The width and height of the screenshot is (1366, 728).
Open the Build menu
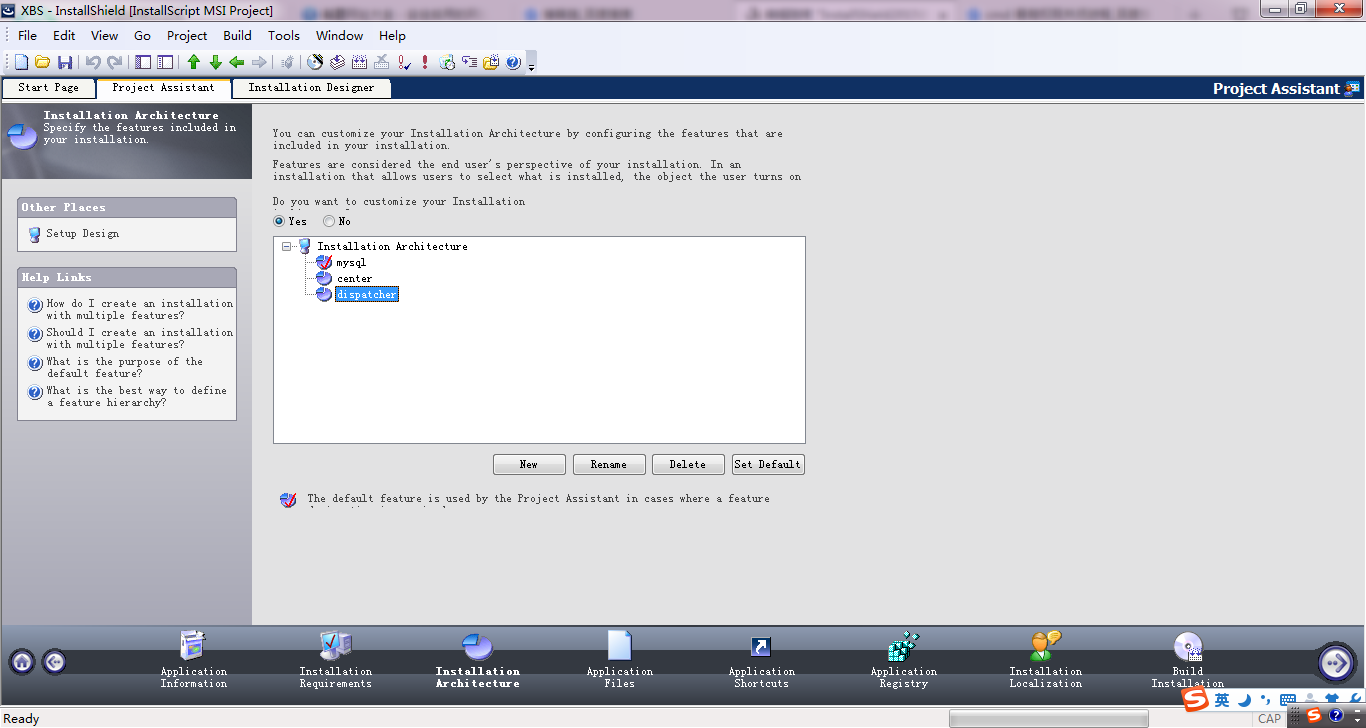[x=237, y=35]
